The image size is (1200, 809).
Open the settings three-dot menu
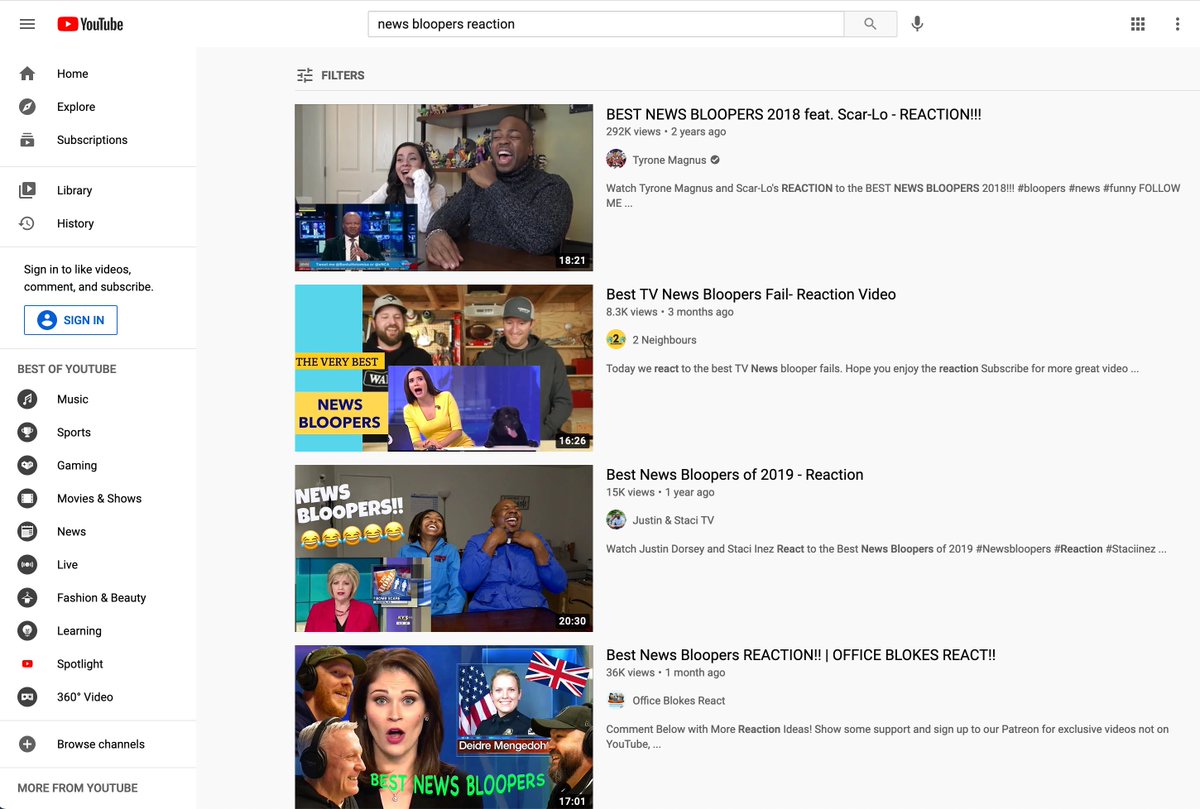tap(1177, 24)
